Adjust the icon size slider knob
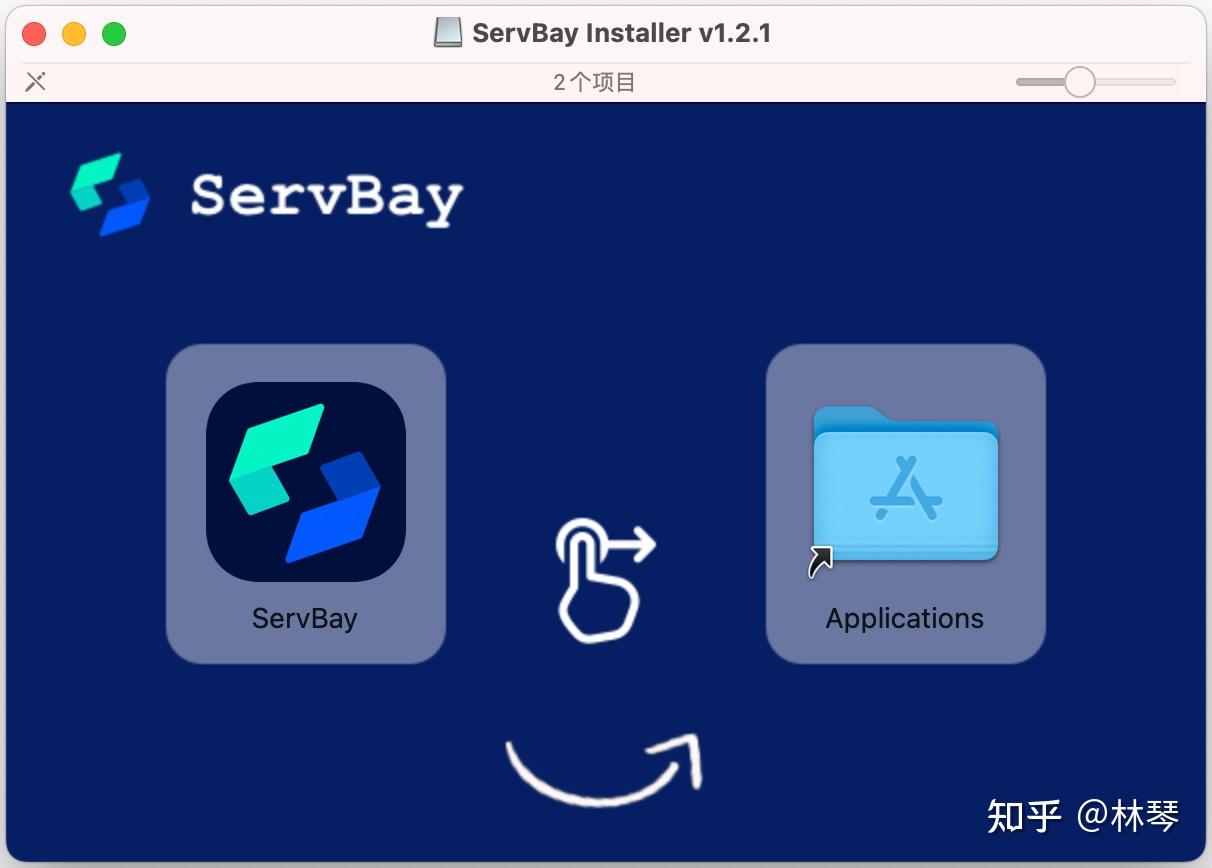Screen dimensions: 1212x868 pos(1079,82)
